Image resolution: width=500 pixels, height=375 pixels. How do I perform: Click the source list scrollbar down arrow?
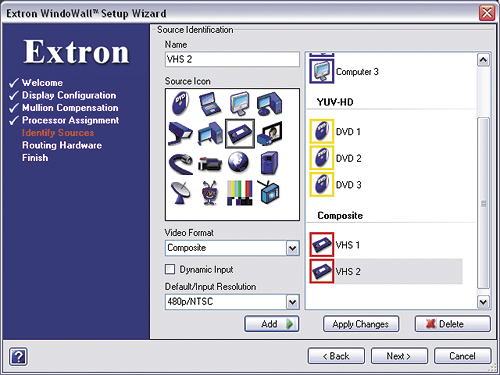(483, 302)
